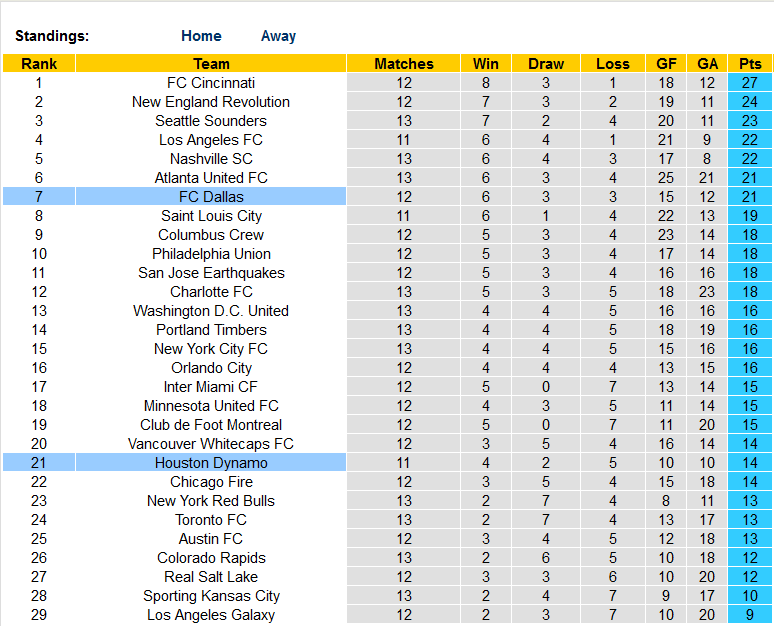
Task: Click the Team column header
Action: tap(211, 64)
